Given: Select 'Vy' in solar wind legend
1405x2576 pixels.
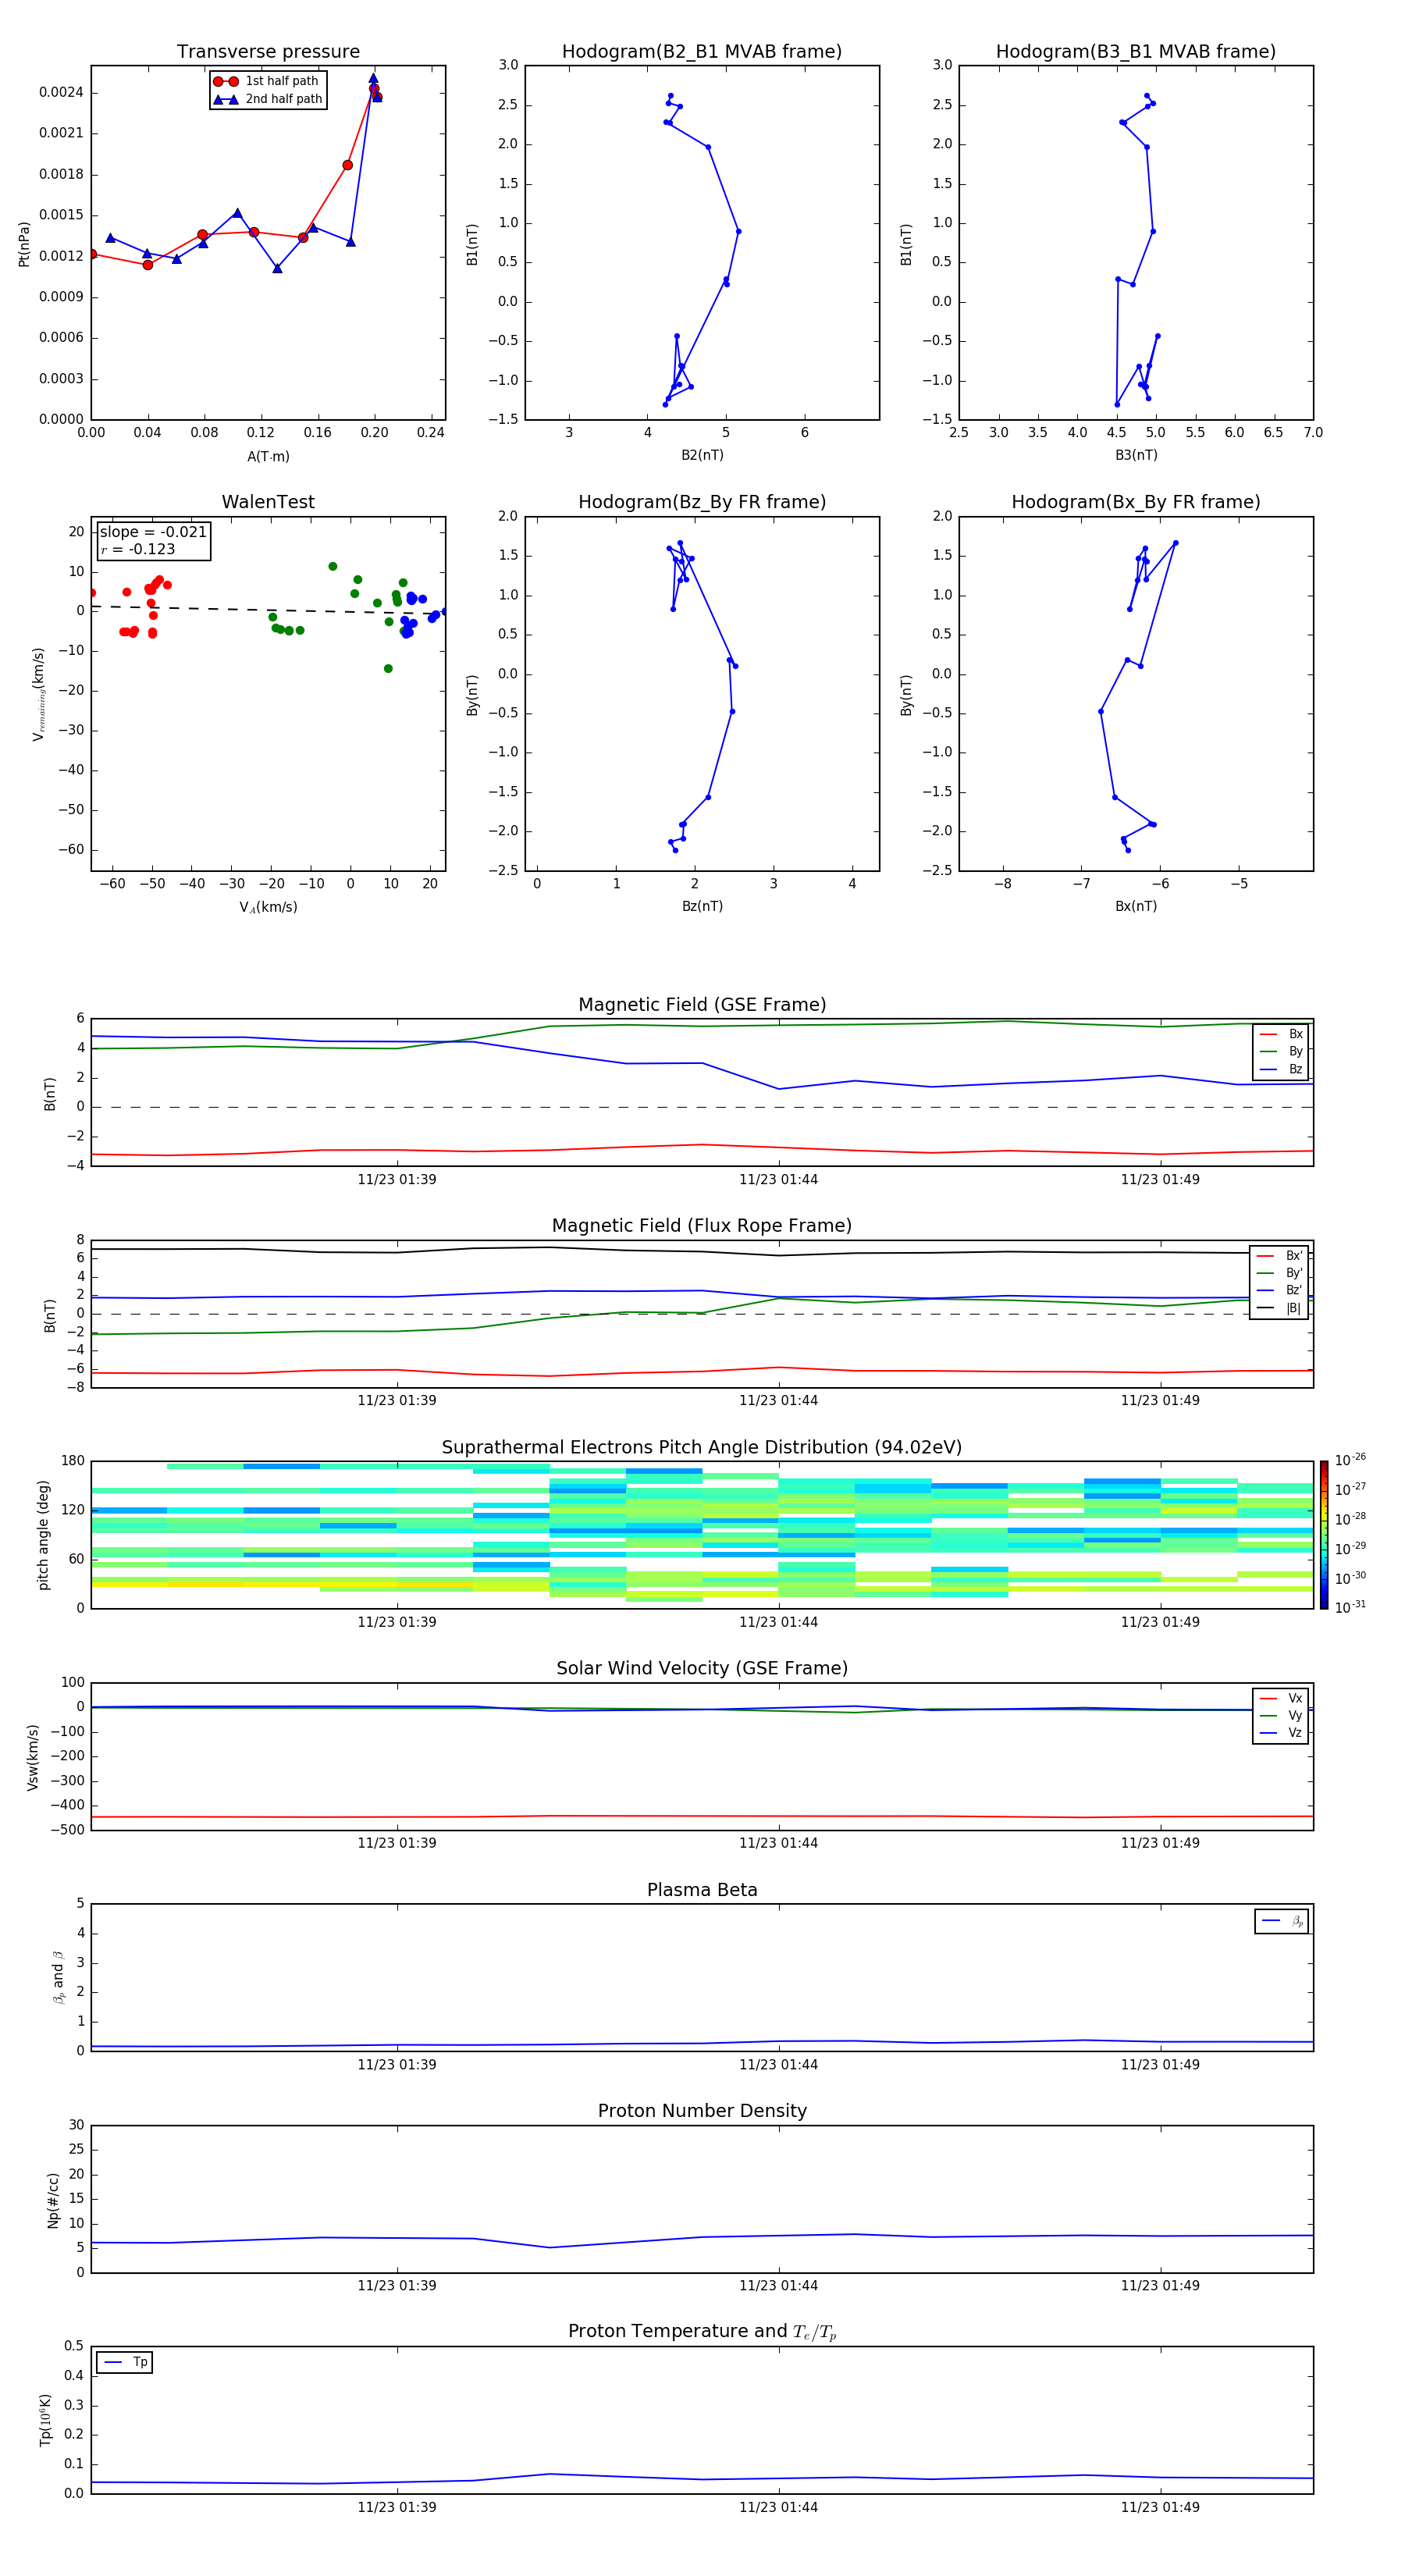Looking at the screenshot, I should pos(1281,1715).
